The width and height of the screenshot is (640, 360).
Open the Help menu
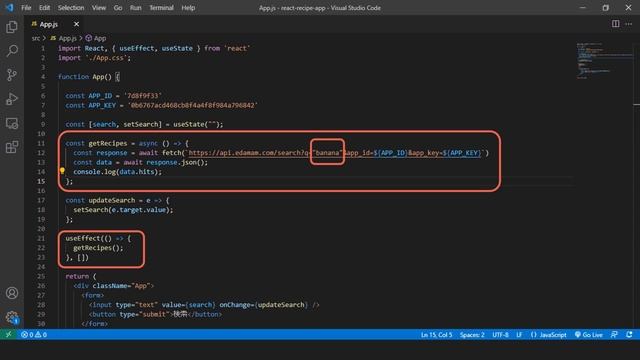click(188, 8)
